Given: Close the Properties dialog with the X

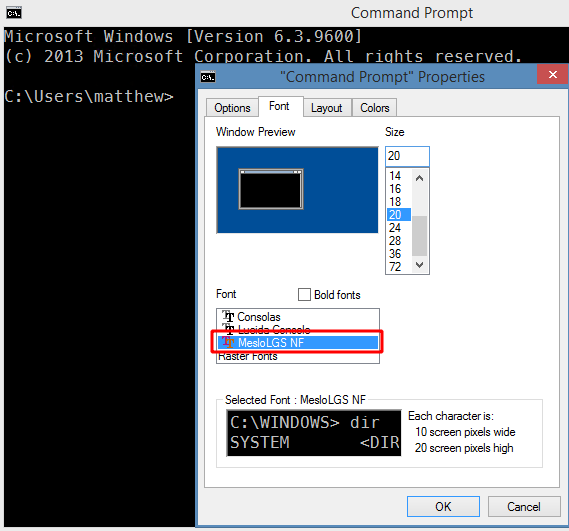Looking at the screenshot, I should 552,74.
